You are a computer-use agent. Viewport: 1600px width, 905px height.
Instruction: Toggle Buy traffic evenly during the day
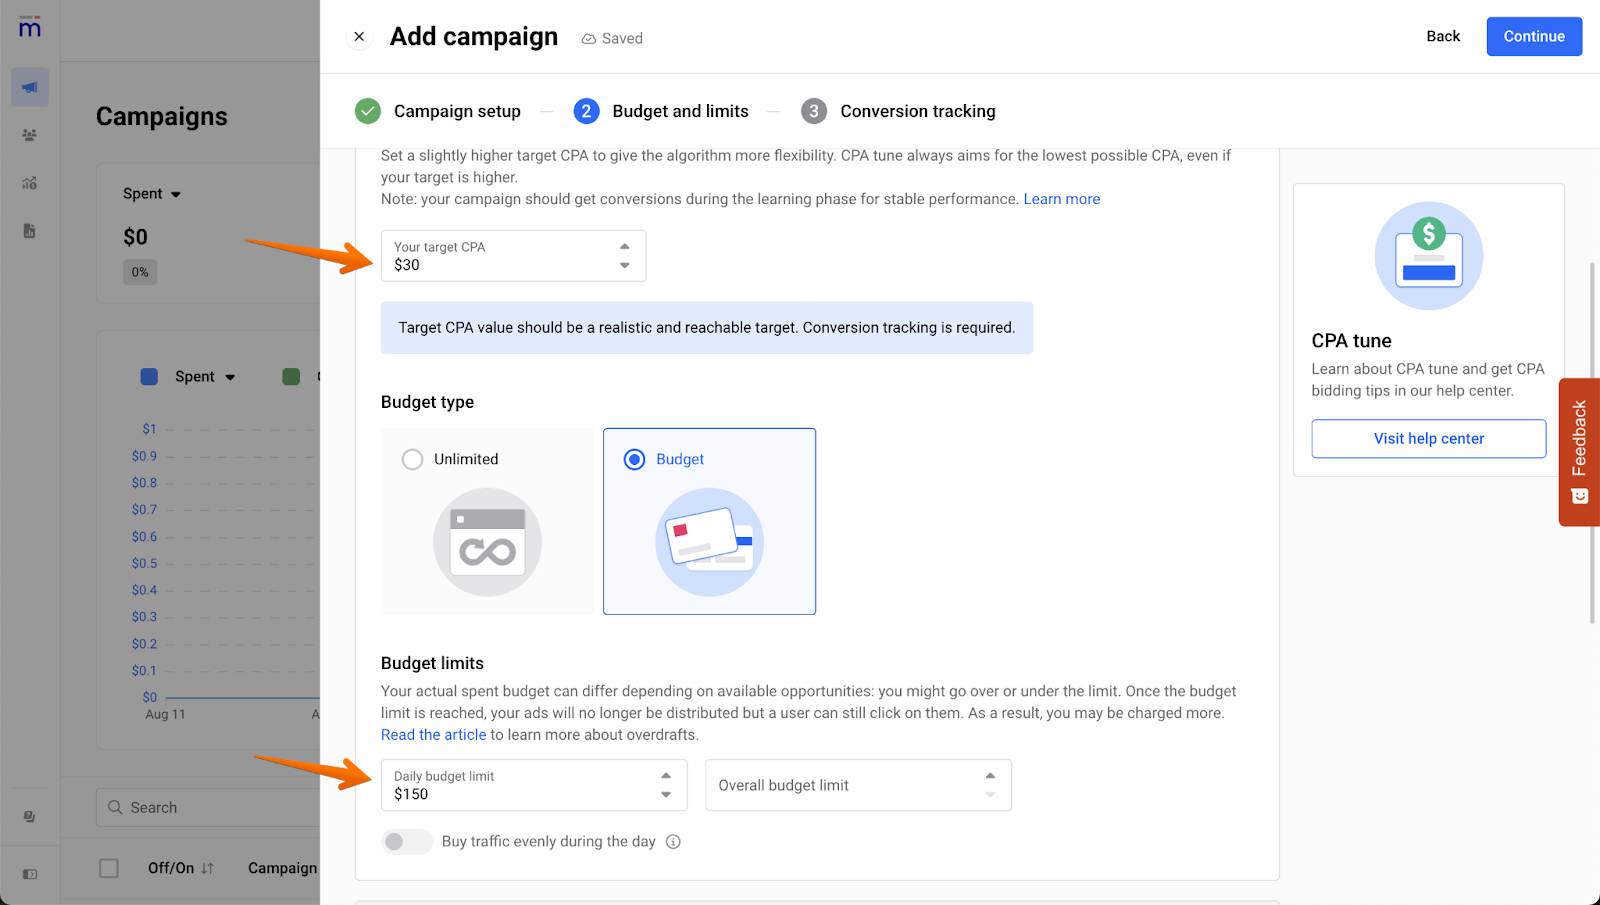coord(406,842)
